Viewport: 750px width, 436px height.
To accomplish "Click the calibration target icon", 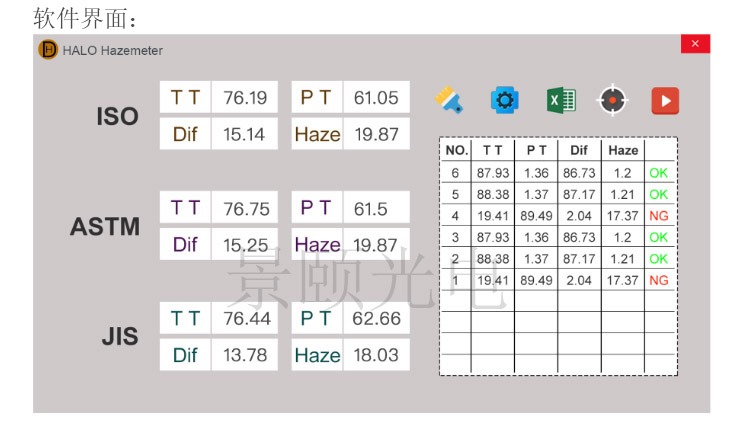I will pos(612,100).
